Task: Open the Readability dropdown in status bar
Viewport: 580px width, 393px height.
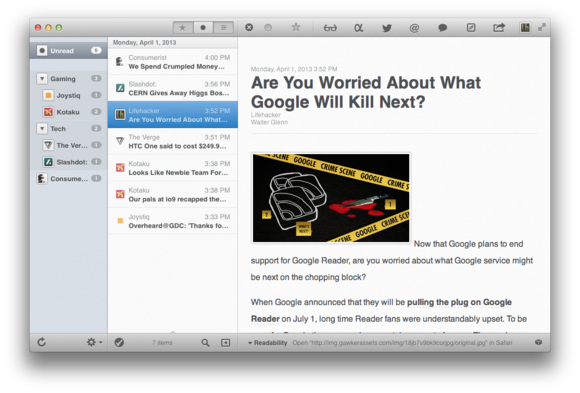Action: 267,343
